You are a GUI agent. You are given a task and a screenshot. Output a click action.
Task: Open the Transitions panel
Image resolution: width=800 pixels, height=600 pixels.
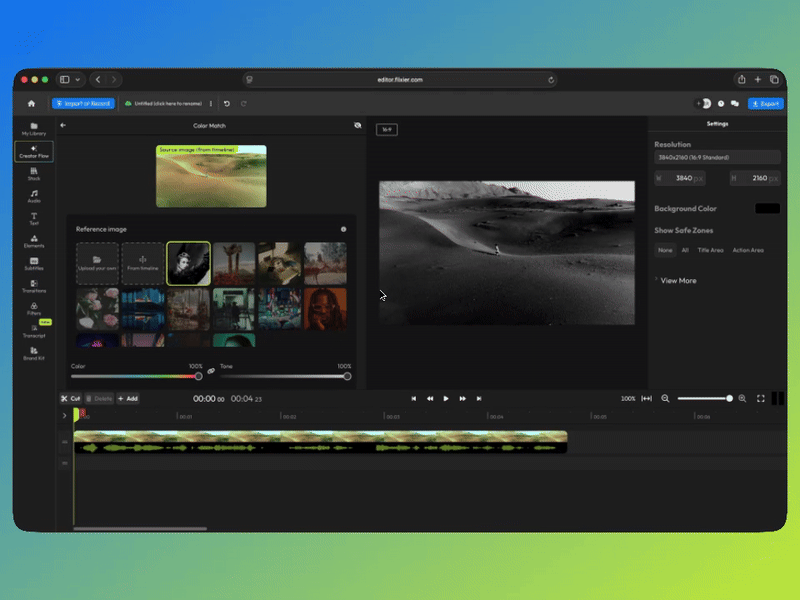coord(34,287)
